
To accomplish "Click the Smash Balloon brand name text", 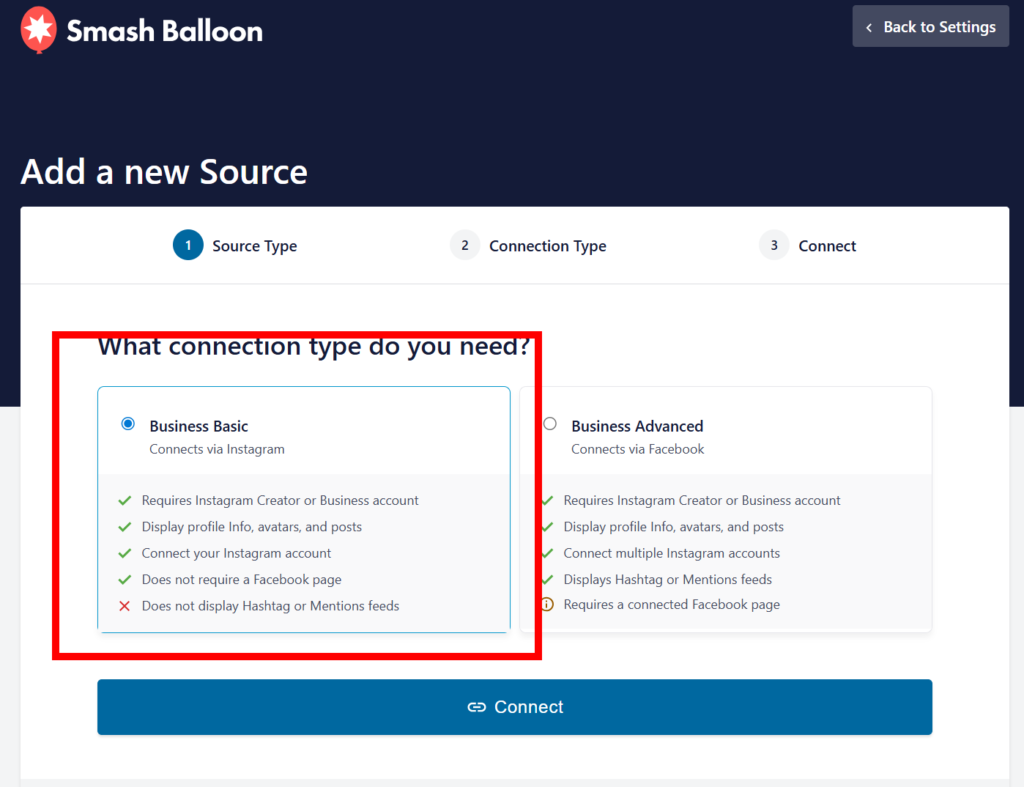I will pyautogui.click(x=165, y=30).
